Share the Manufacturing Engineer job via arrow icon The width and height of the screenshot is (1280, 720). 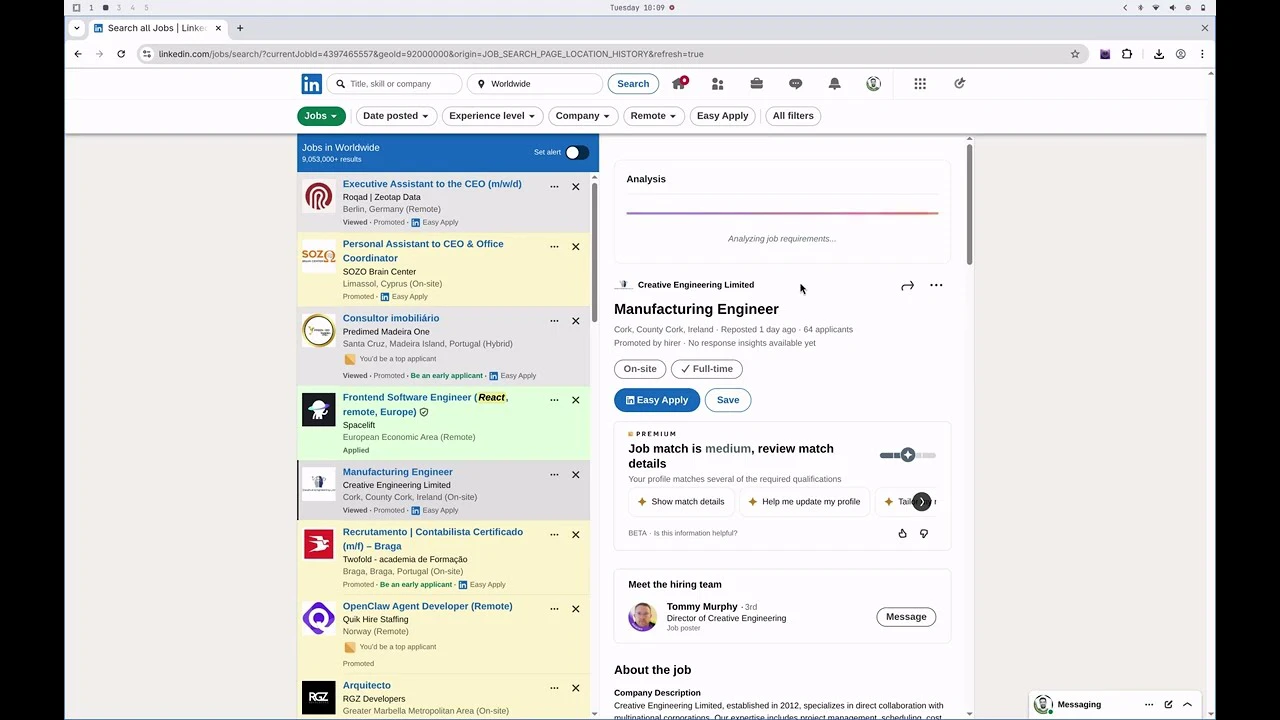coord(907,286)
